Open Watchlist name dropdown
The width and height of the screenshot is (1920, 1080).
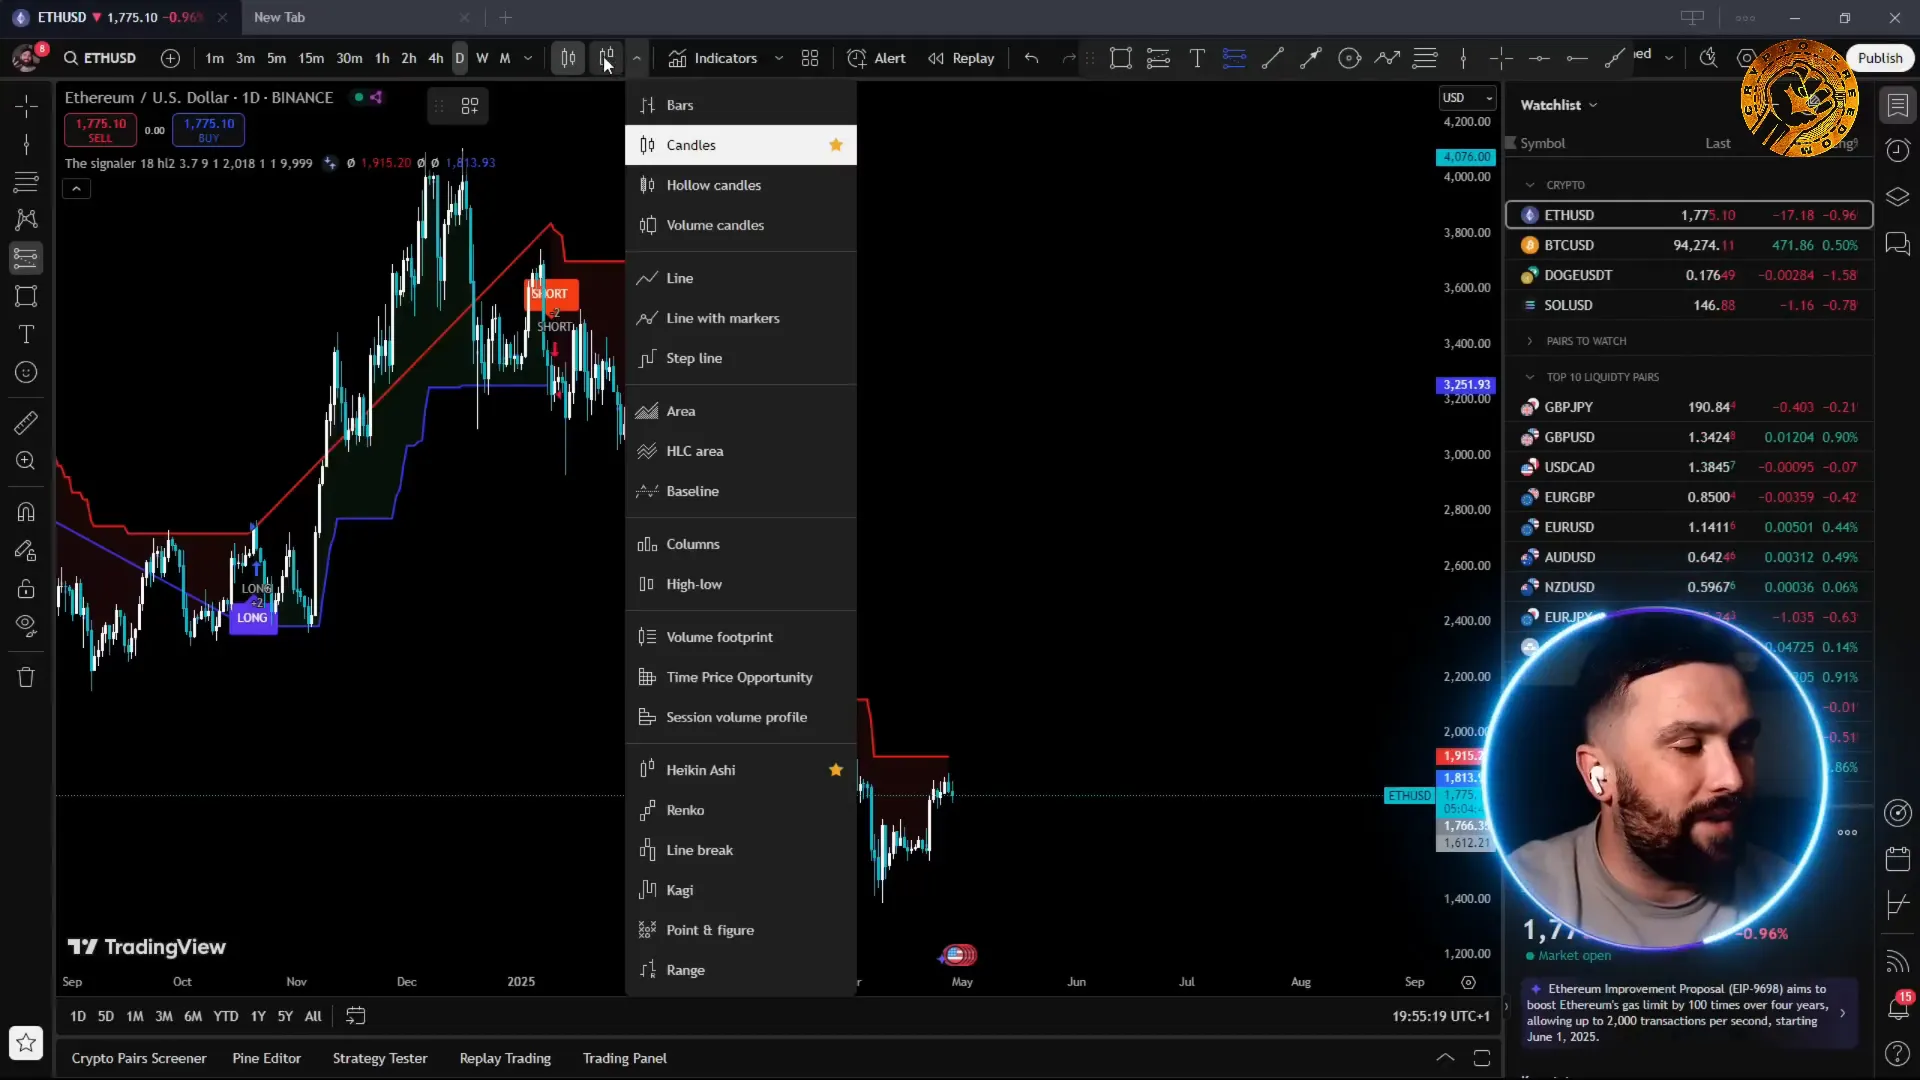[1559, 105]
